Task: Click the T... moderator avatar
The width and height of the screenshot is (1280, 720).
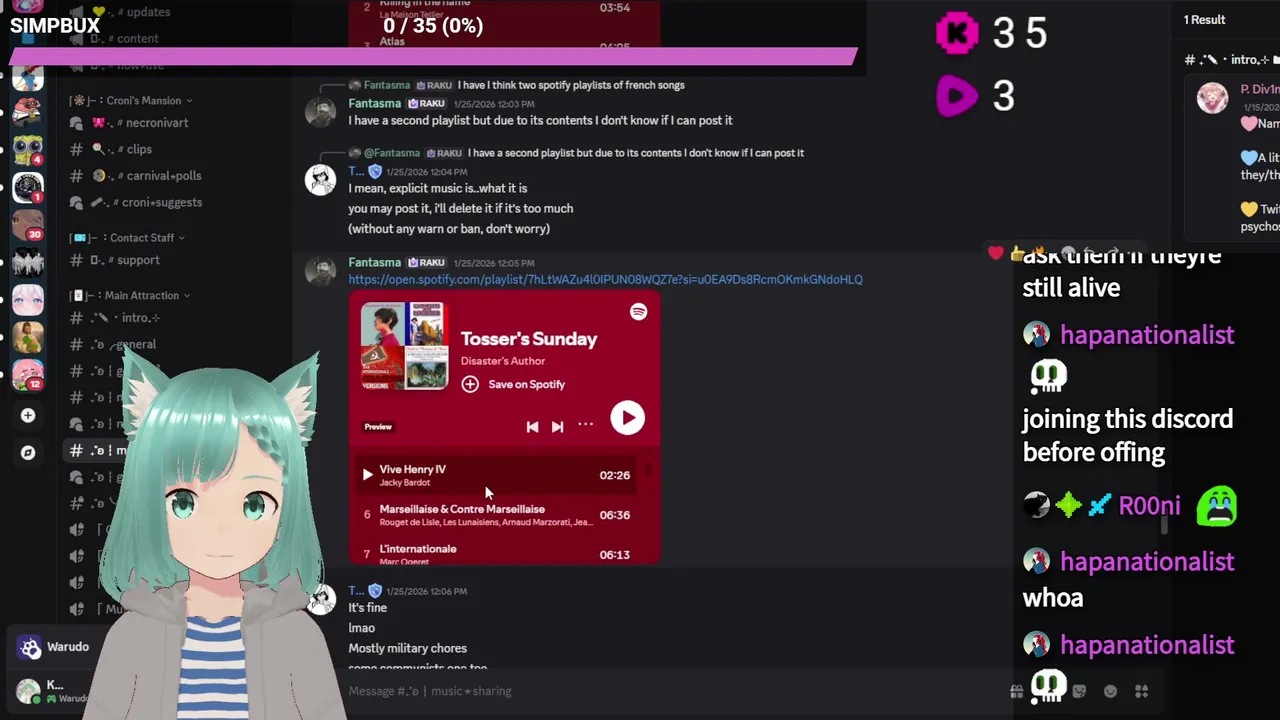Action: 320,180
